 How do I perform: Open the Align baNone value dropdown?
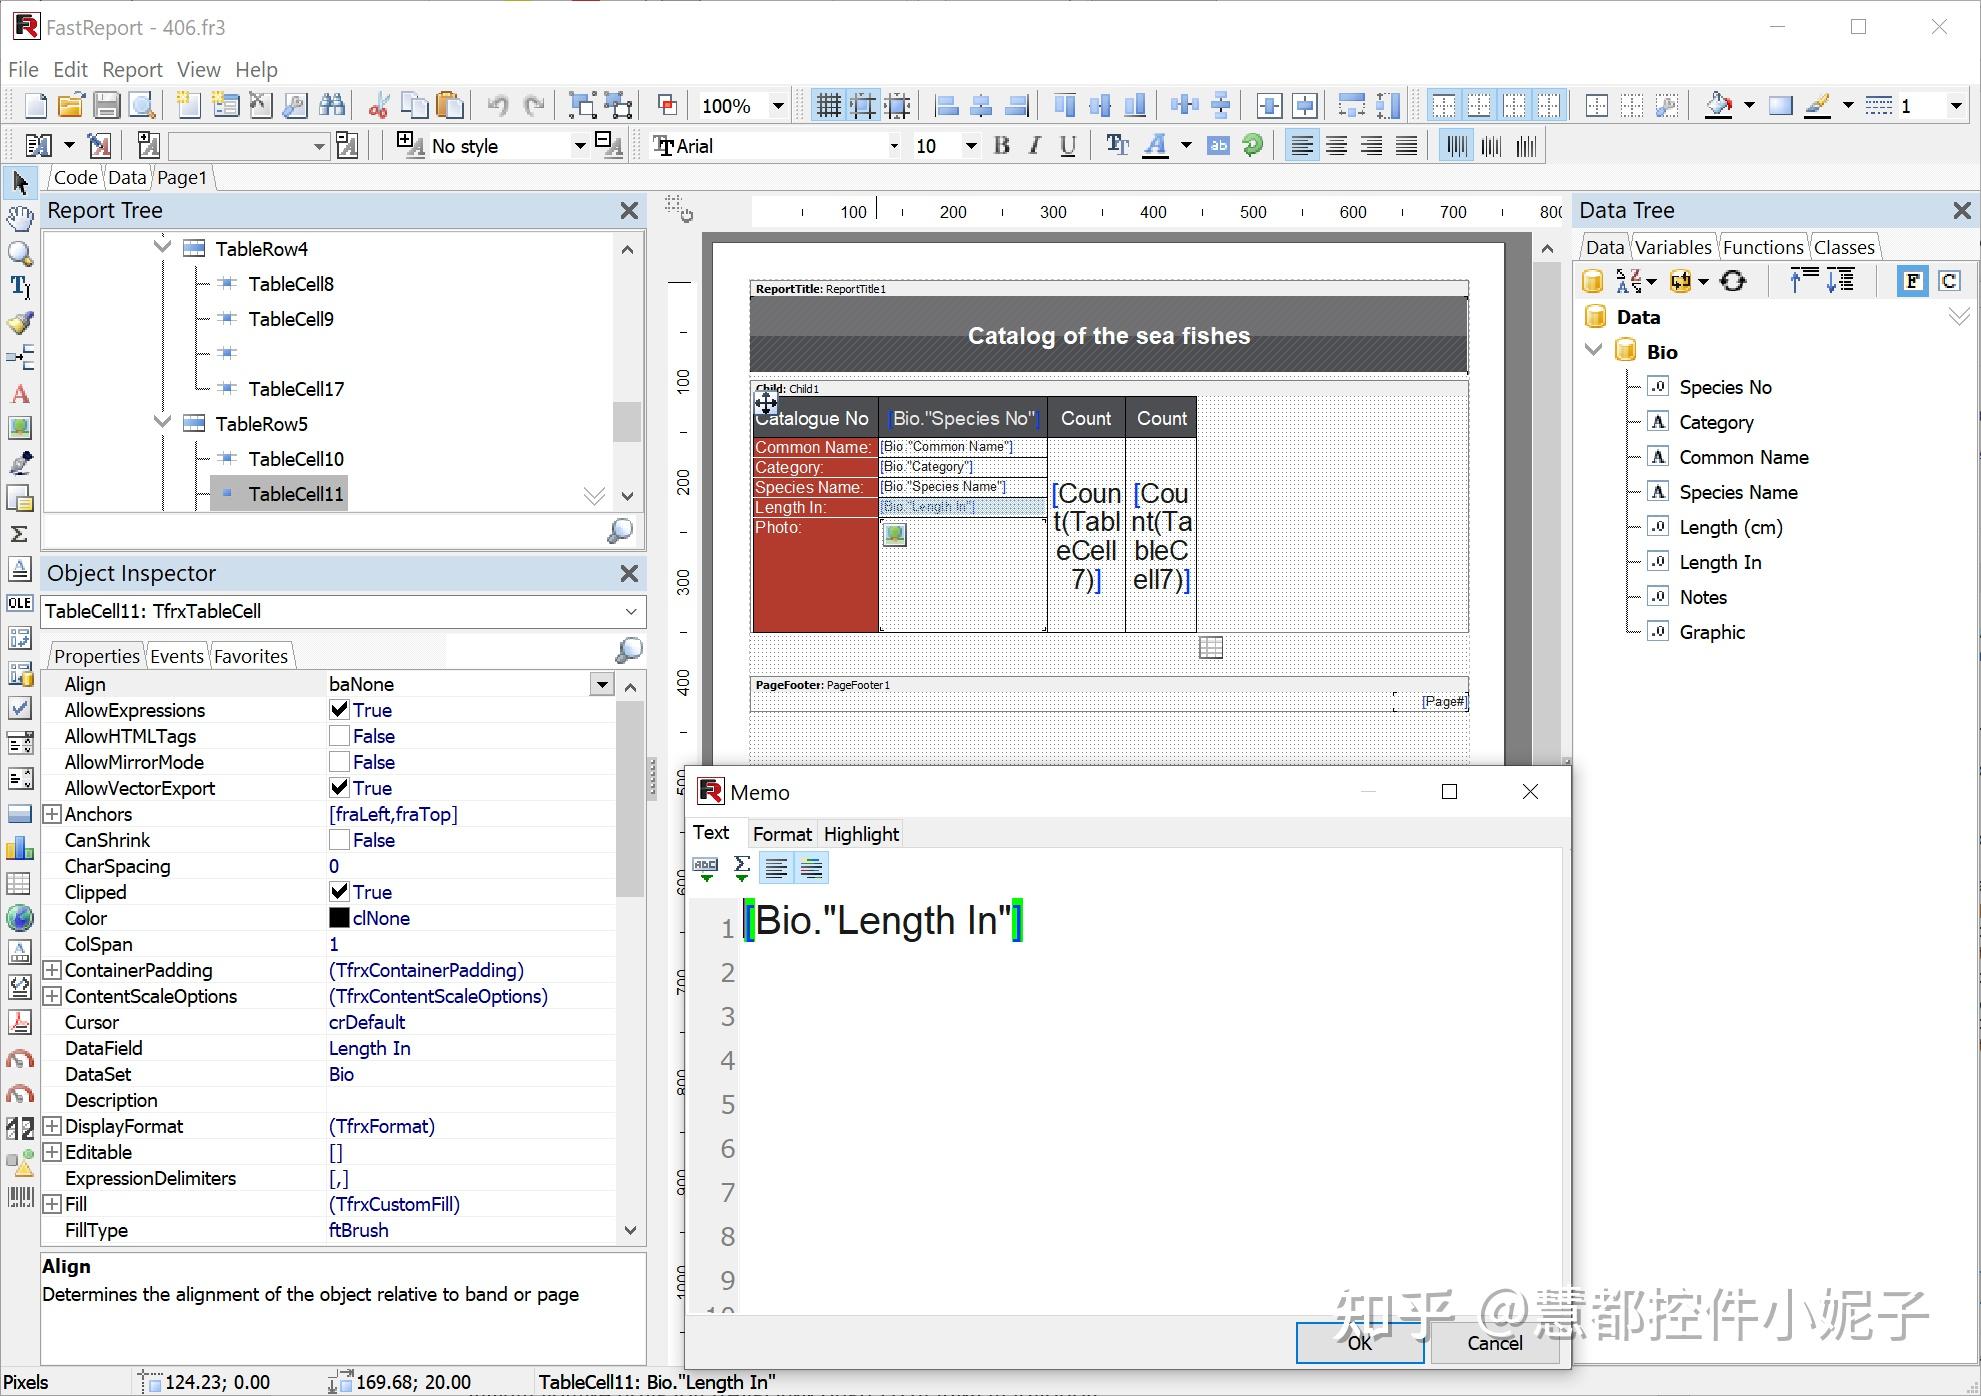[x=601, y=684]
